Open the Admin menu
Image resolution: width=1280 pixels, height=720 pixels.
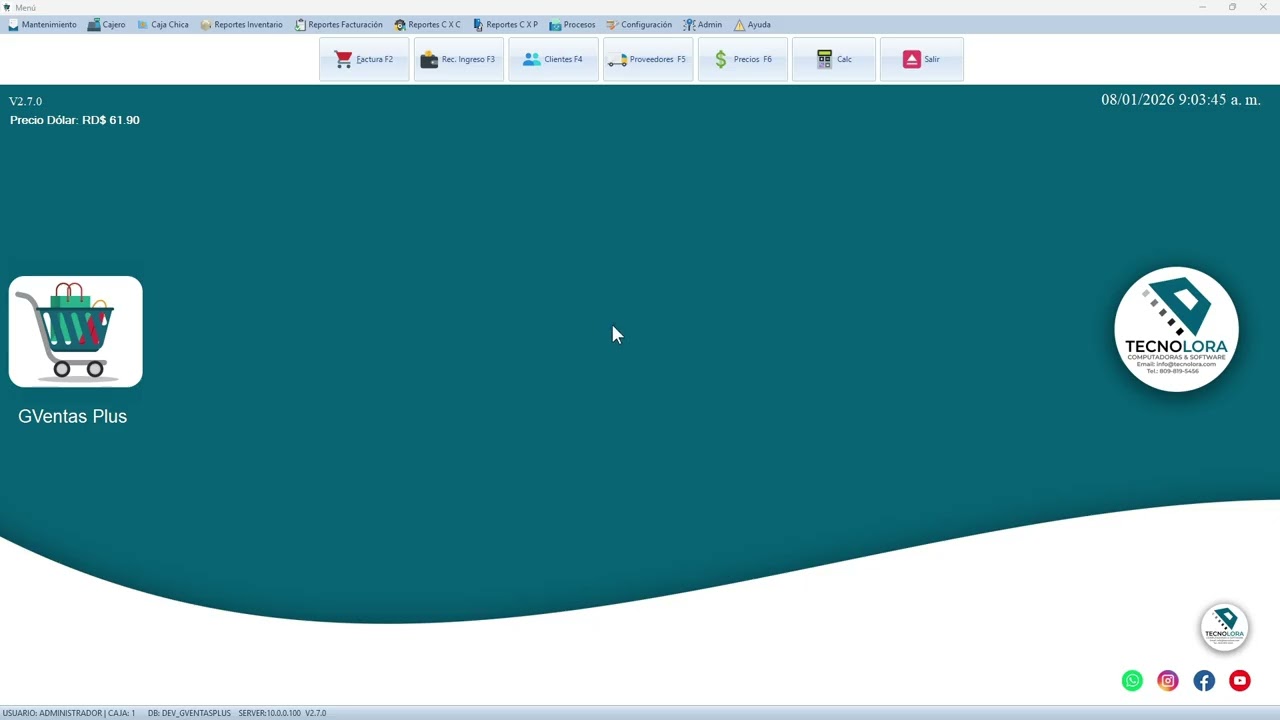click(702, 25)
